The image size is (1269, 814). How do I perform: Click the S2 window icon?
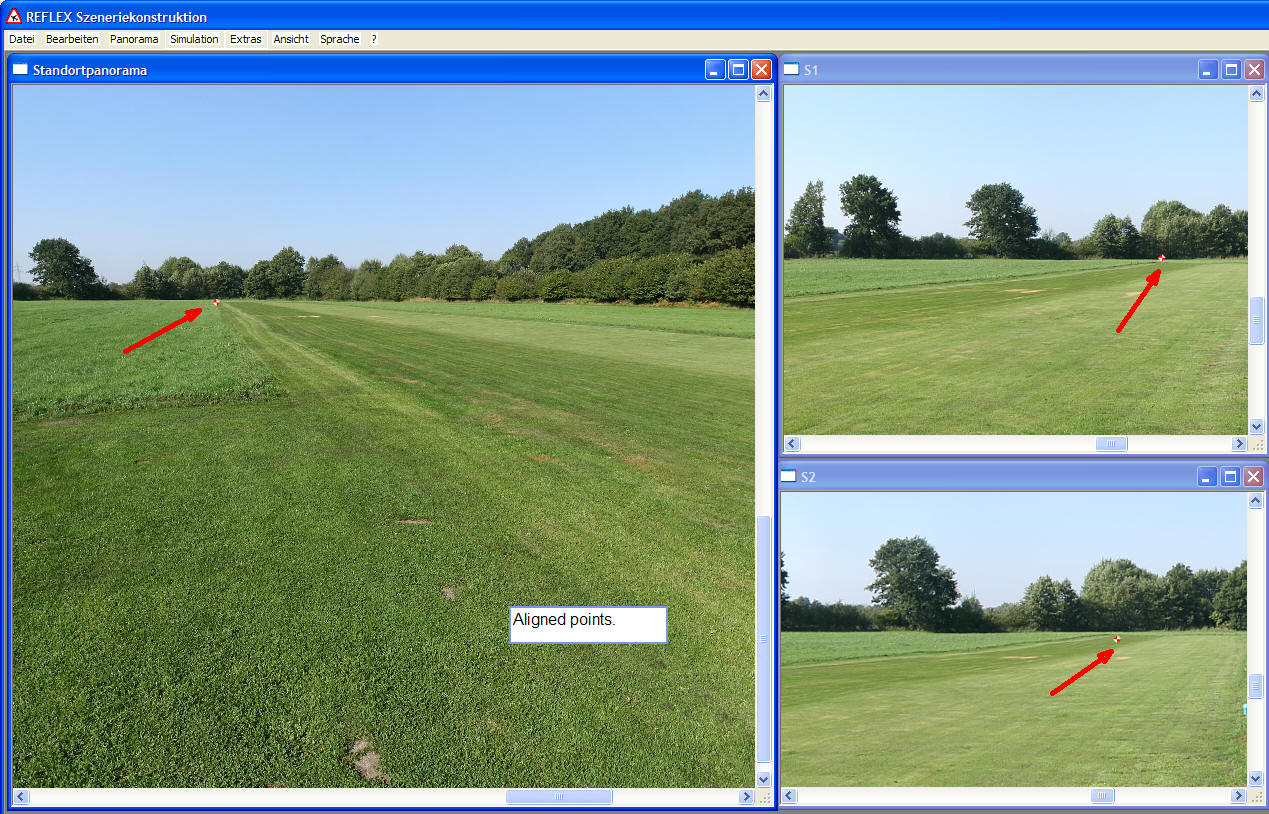[790, 477]
